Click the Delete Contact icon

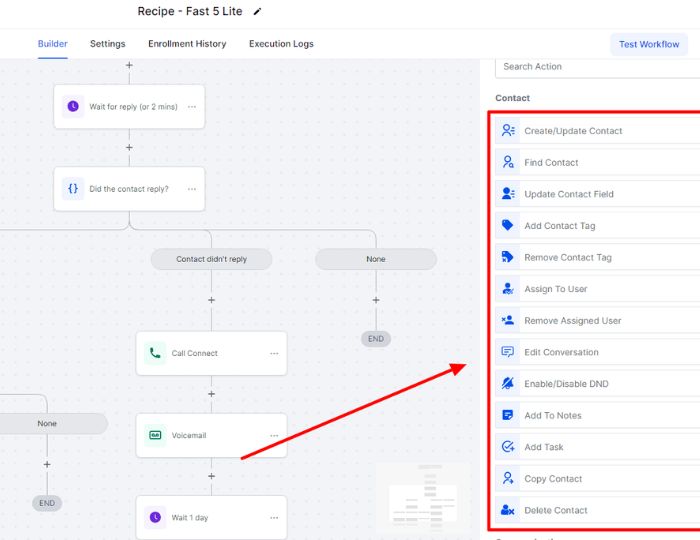tap(508, 510)
